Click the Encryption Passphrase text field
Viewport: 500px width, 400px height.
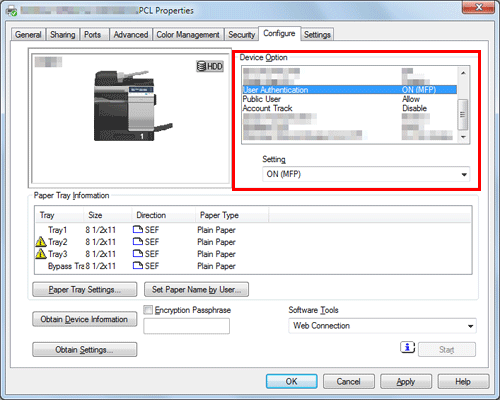click(x=186, y=326)
